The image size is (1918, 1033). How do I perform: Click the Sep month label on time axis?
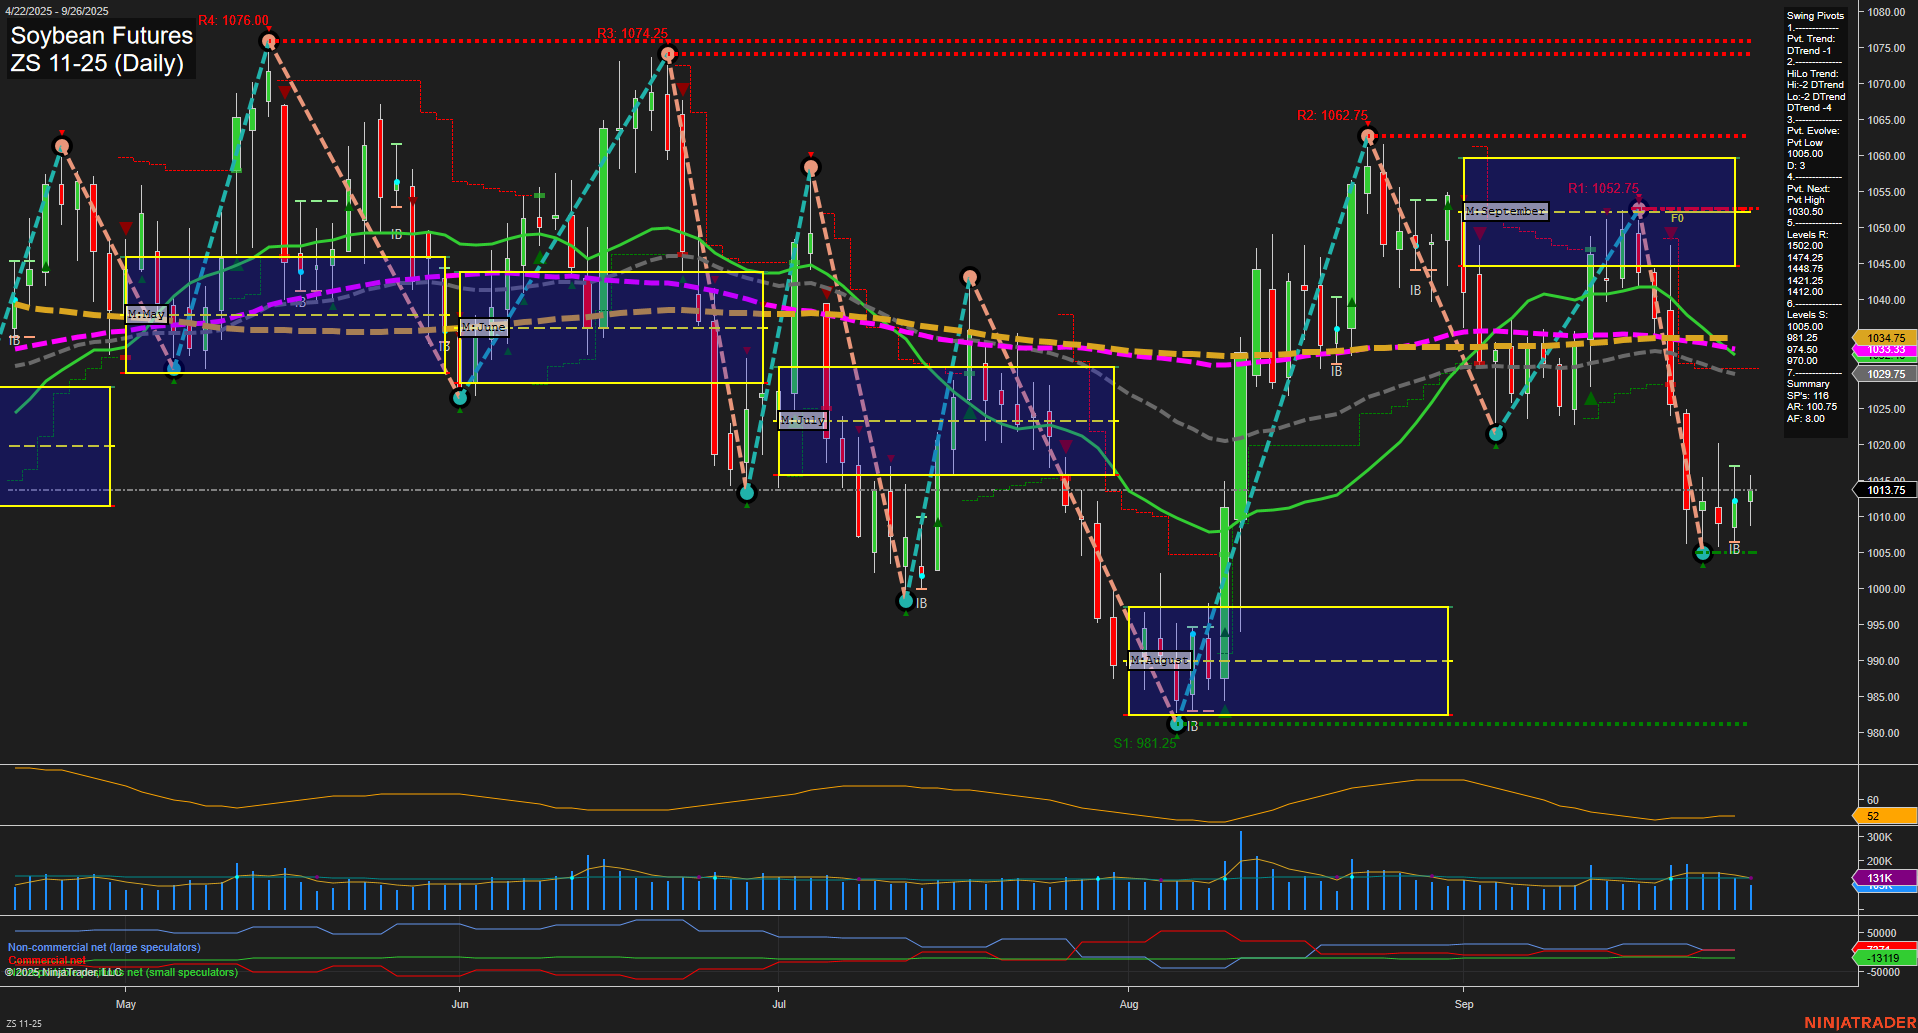tap(1463, 1003)
